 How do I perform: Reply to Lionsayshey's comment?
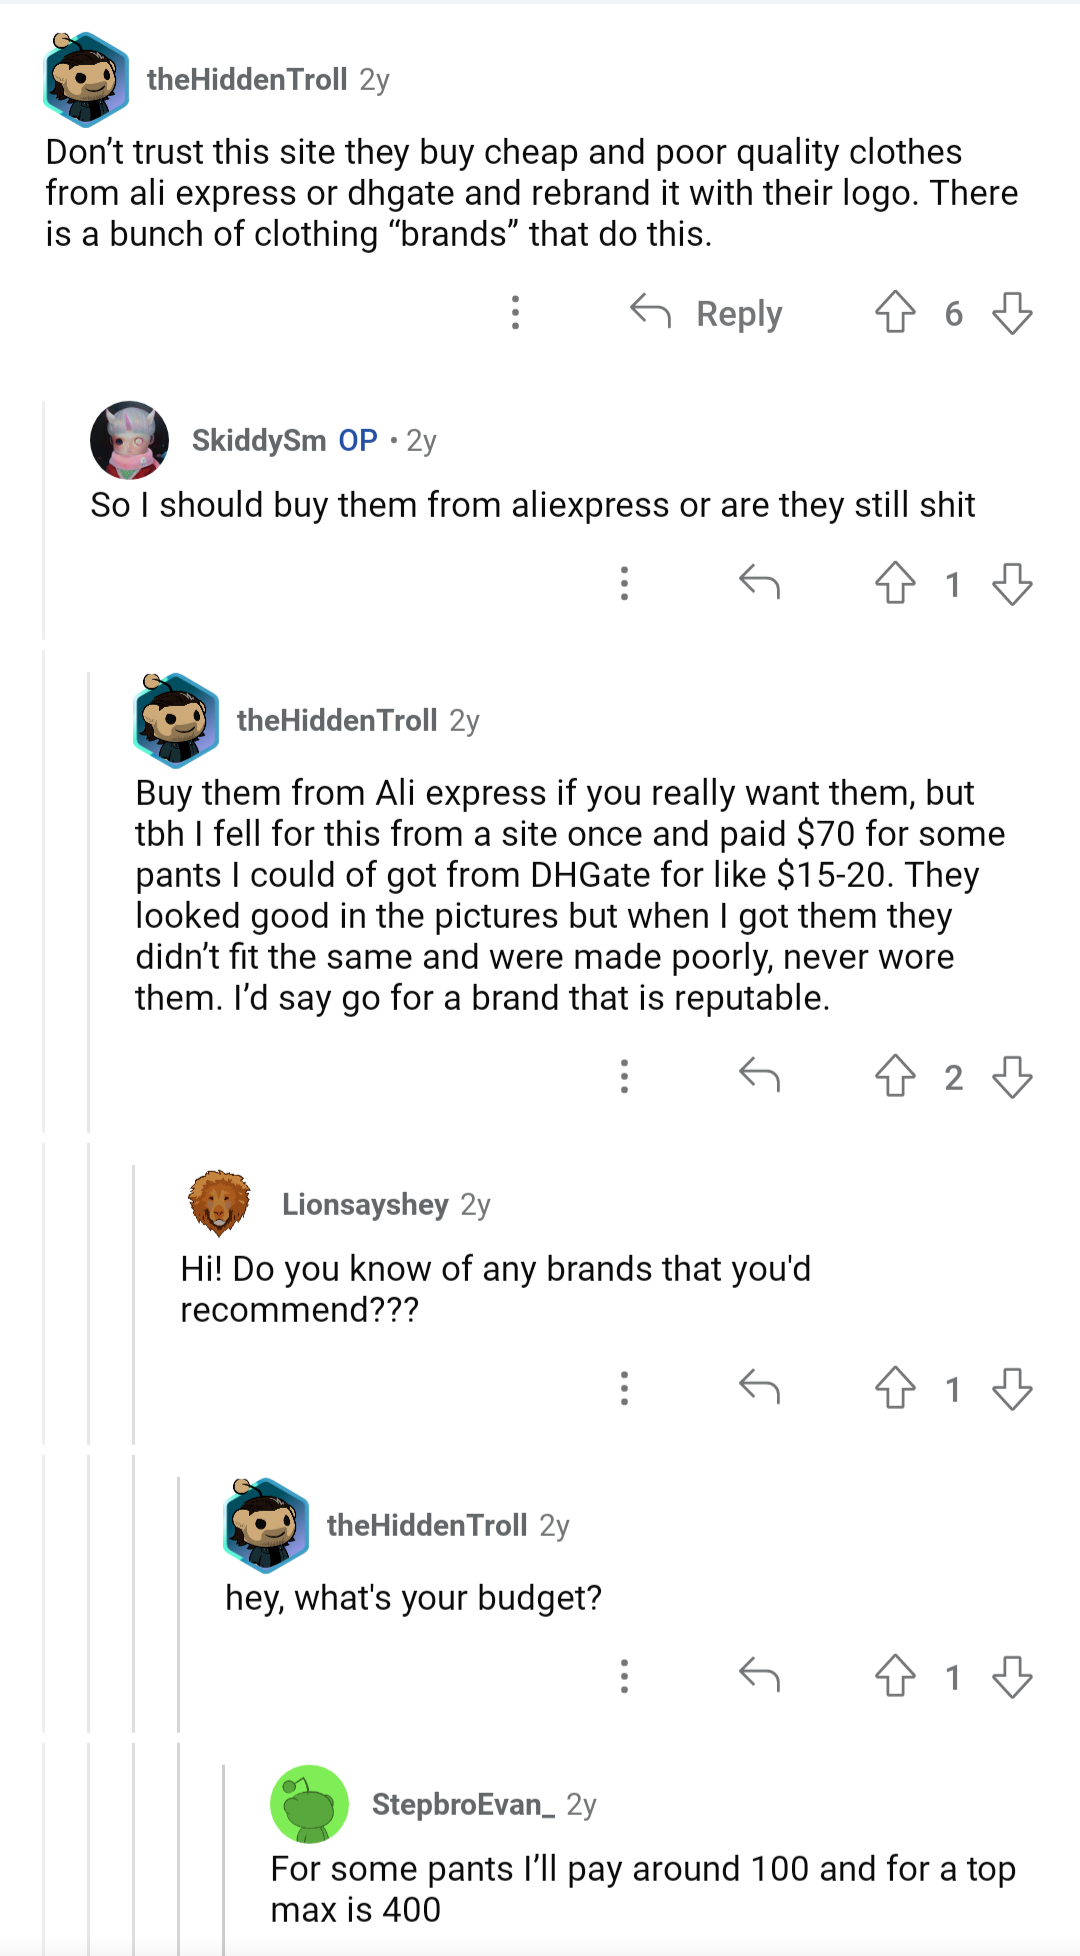[x=759, y=1388]
